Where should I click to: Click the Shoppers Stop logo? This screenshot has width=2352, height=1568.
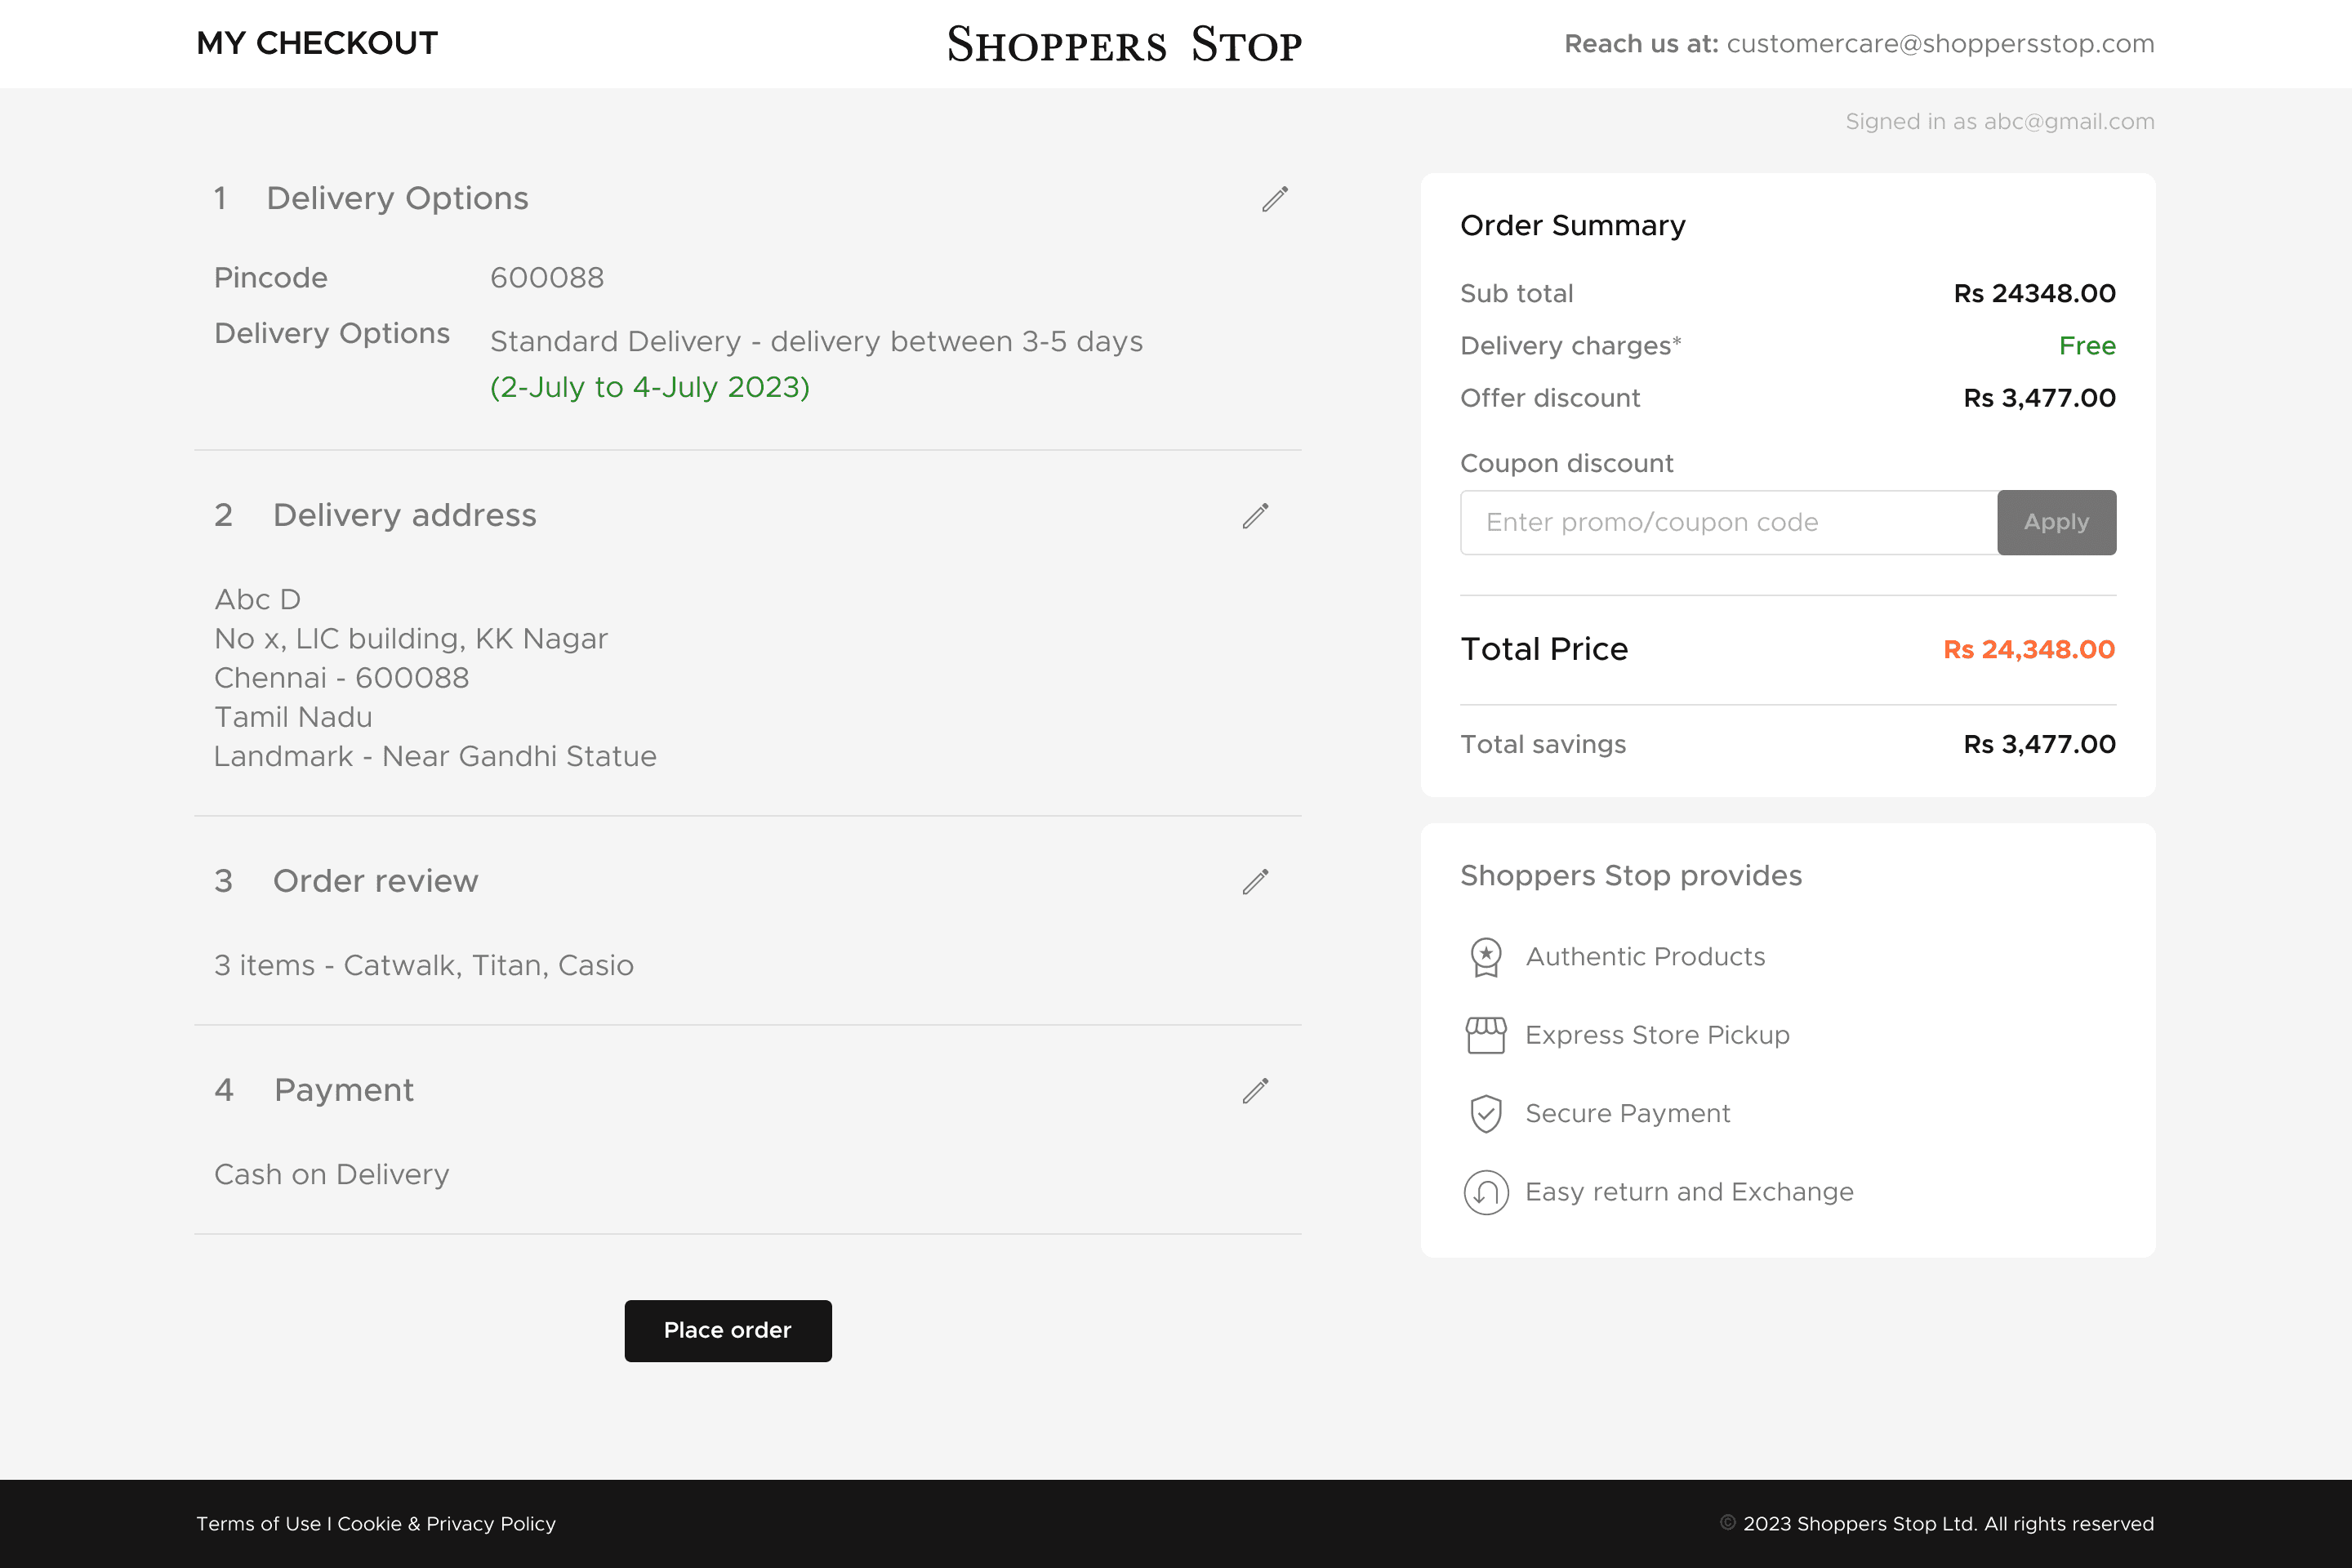click(1125, 45)
